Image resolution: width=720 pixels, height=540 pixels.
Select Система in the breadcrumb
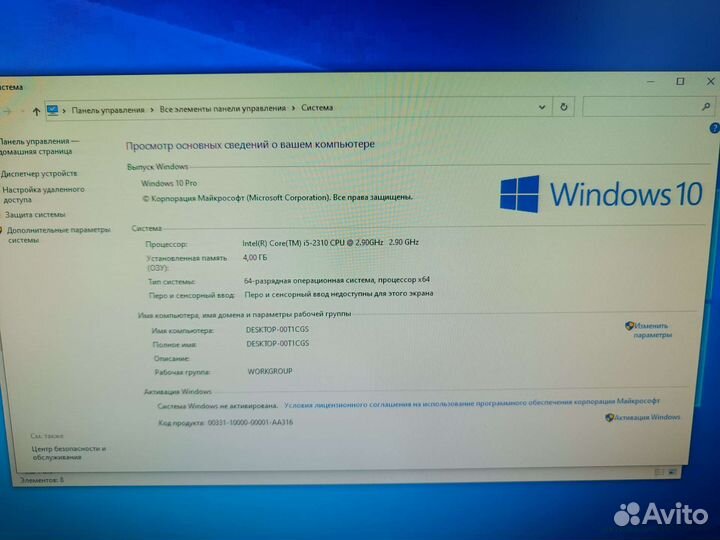click(x=317, y=108)
